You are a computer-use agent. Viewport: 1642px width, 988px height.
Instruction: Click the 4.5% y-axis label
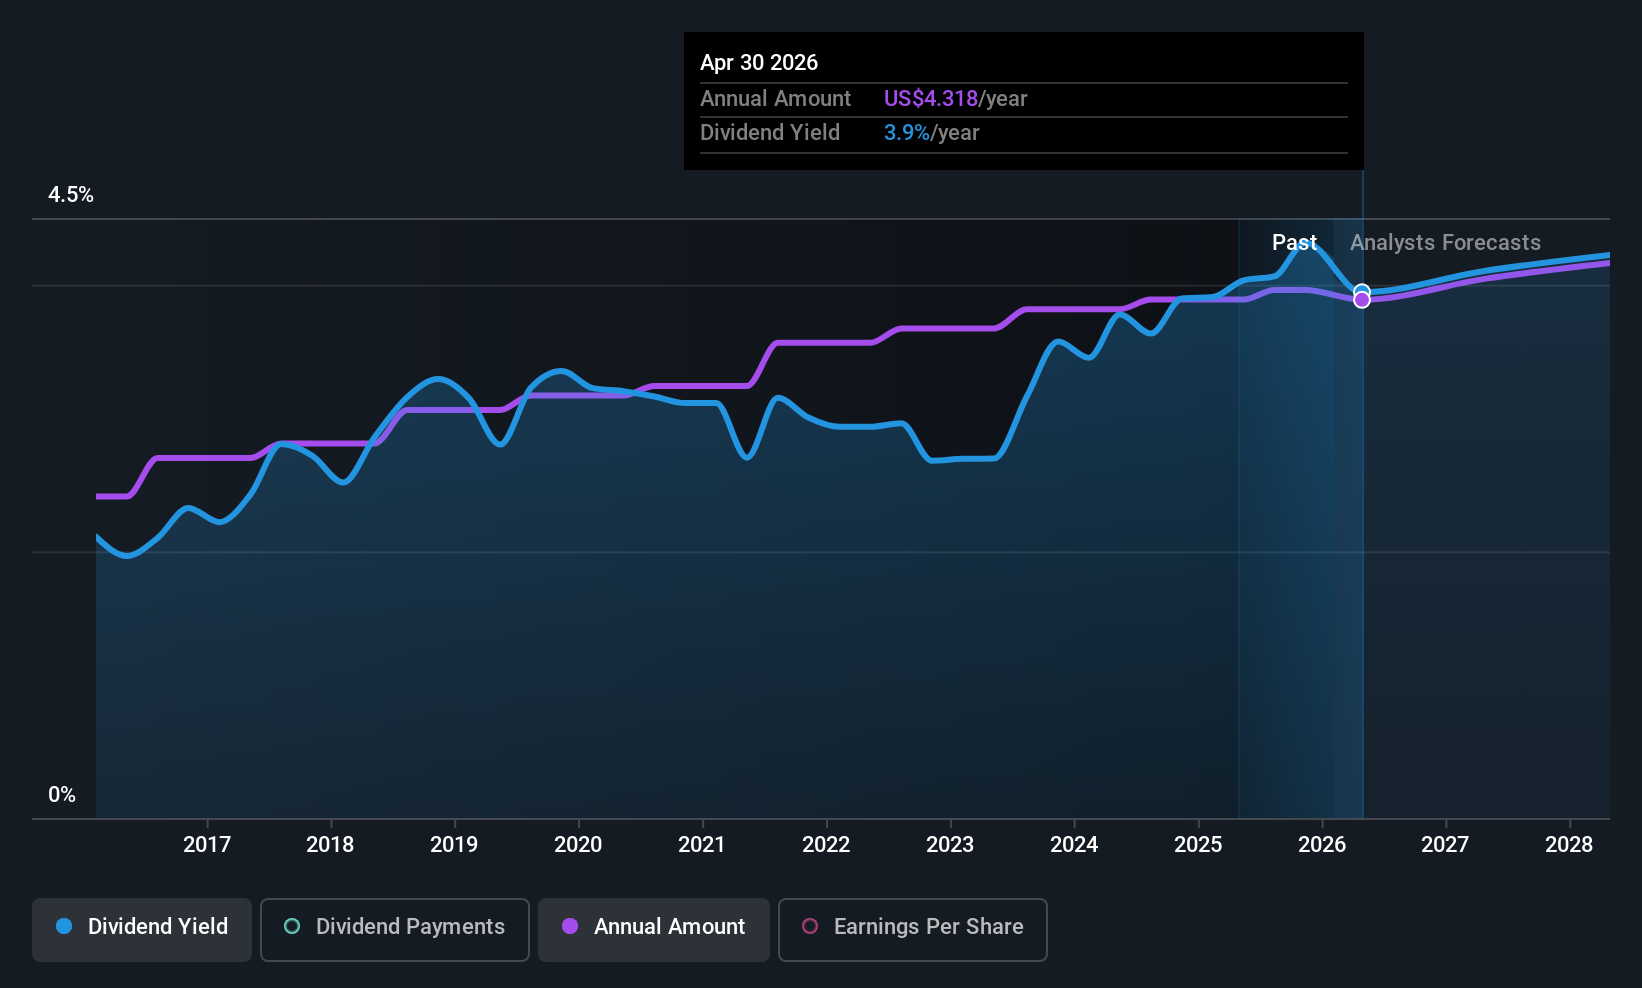[x=71, y=195]
